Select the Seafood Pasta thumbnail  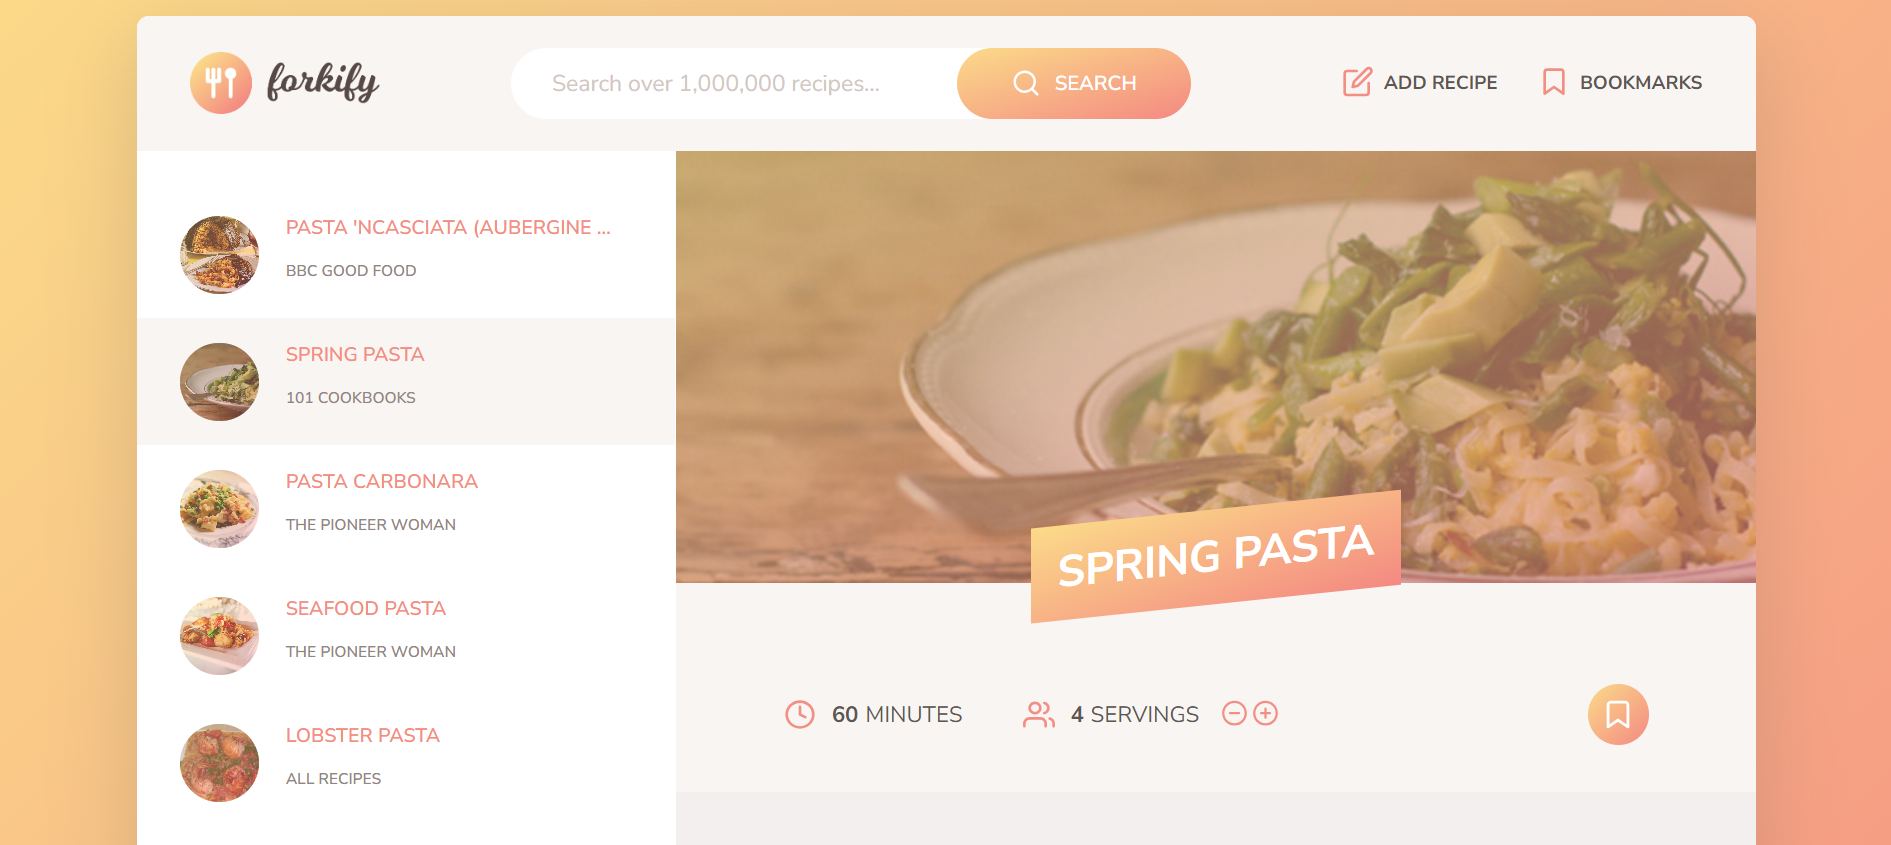click(220, 636)
